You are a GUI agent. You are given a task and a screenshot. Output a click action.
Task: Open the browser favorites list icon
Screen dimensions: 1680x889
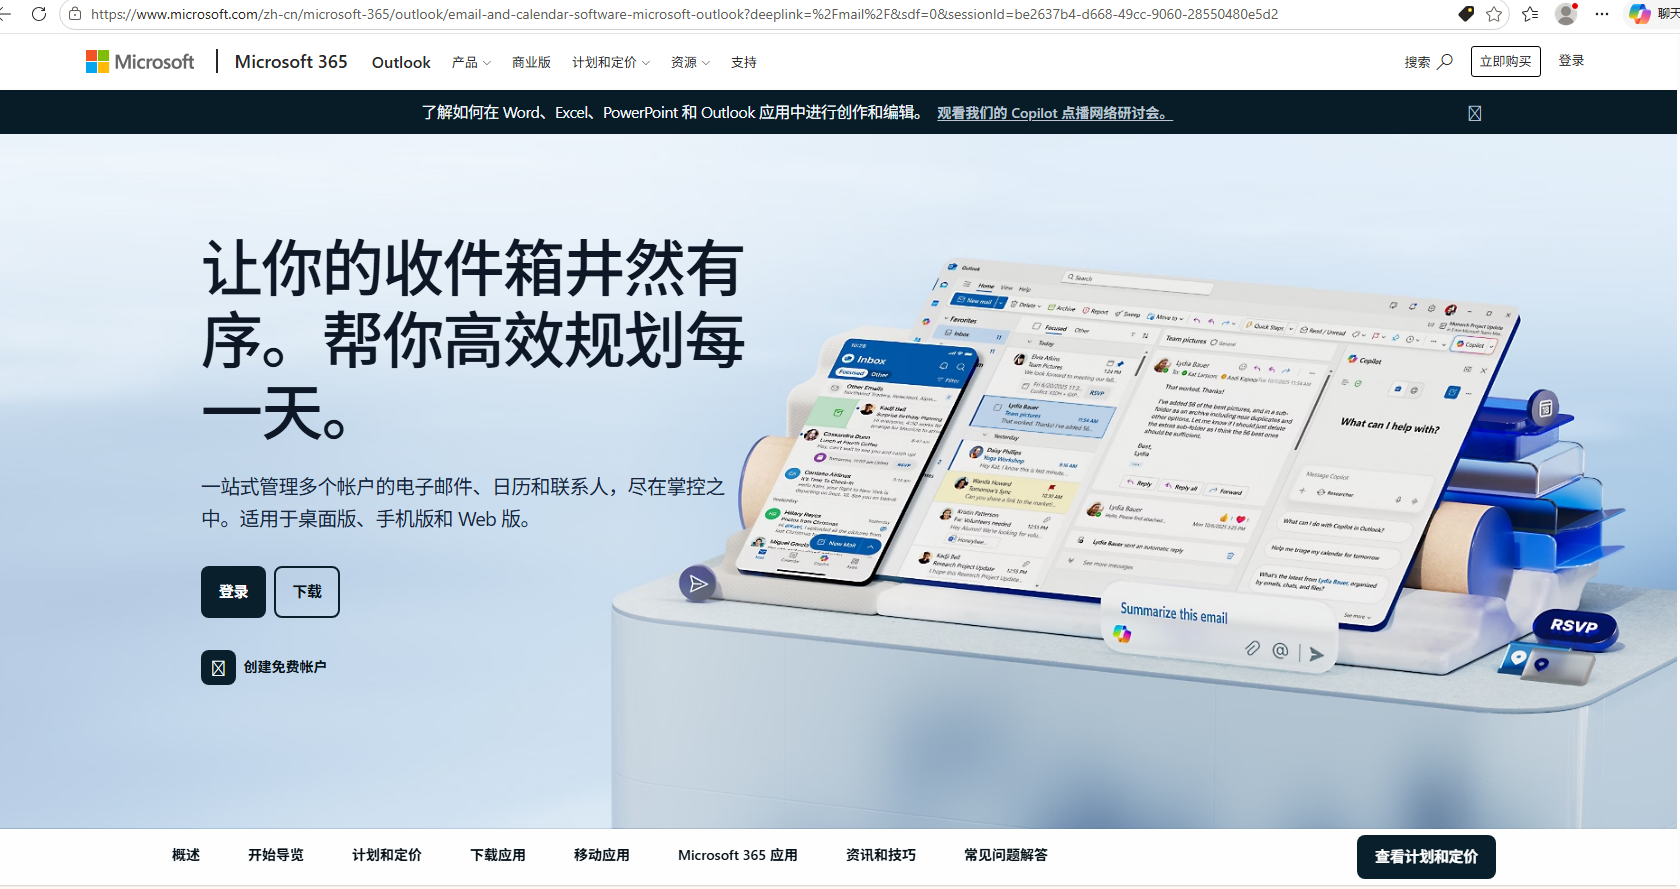pyautogui.click(x=1530, y=14)
